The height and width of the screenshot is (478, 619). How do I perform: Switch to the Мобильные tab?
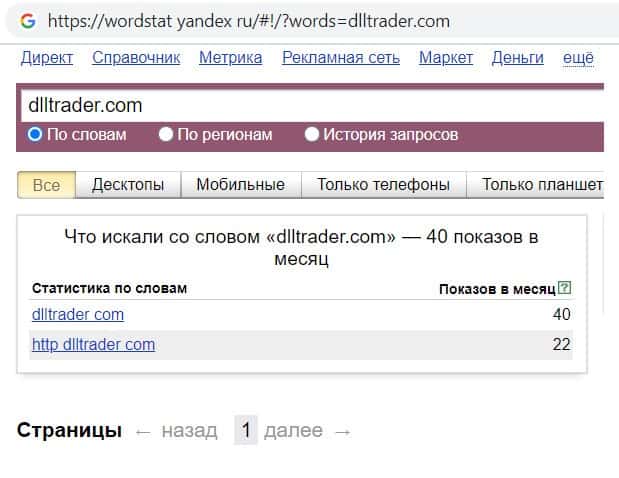click(x=241, y=185)
